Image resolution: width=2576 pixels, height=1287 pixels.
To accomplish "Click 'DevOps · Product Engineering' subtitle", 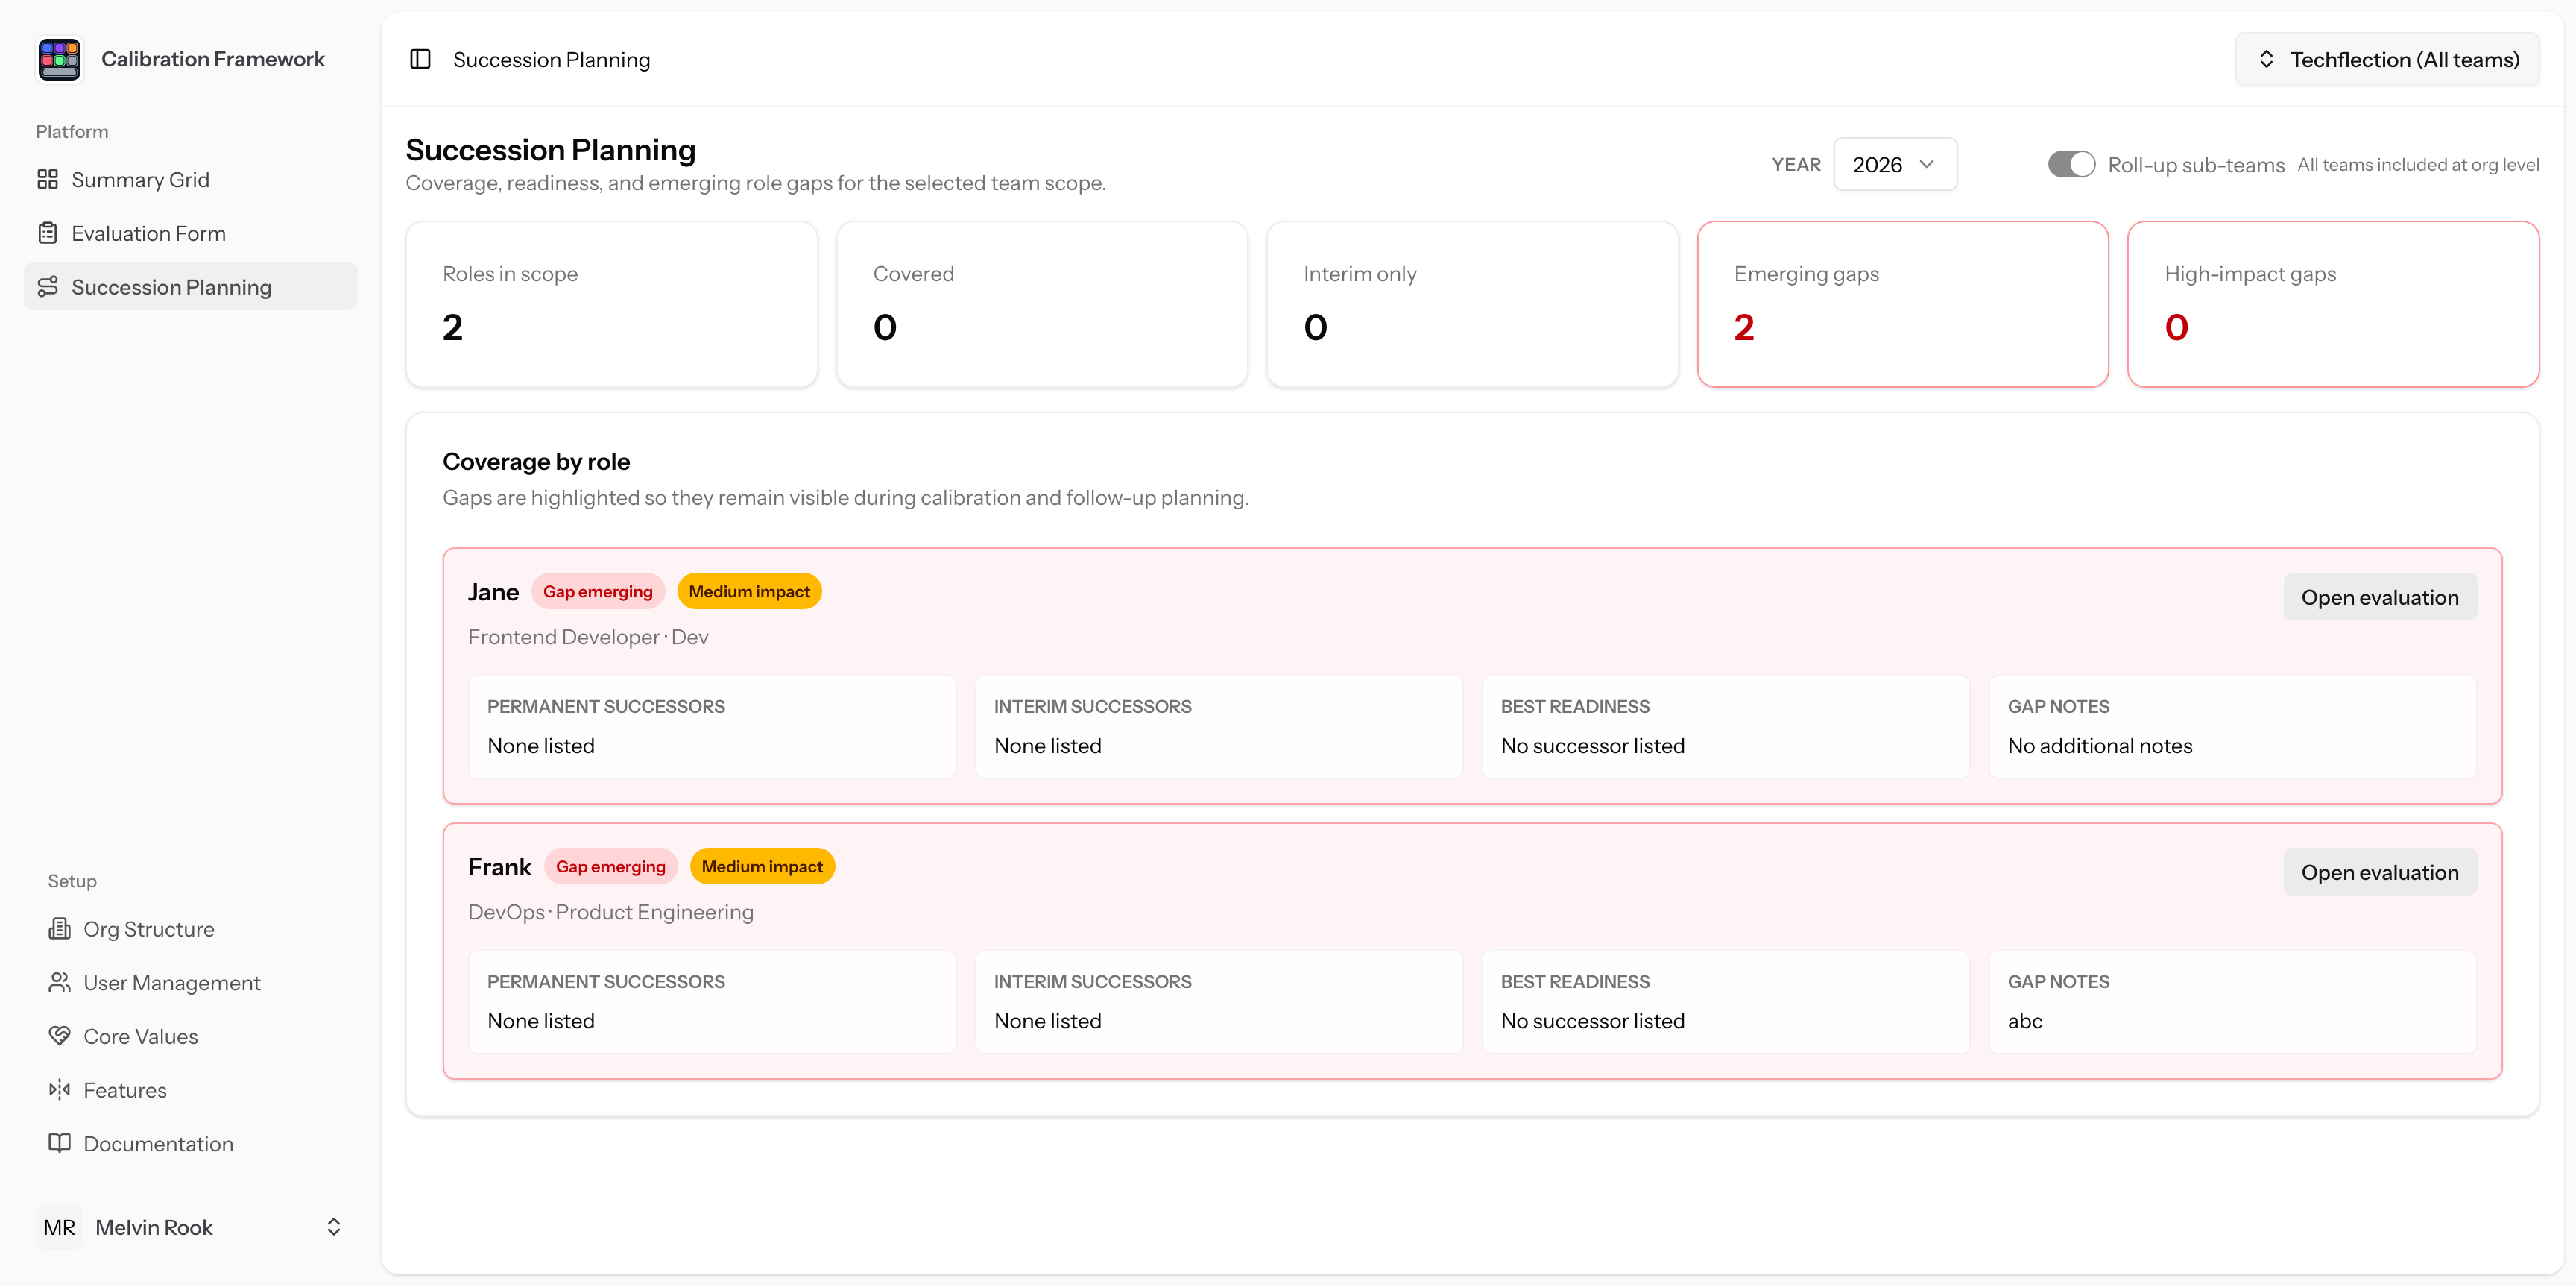I will pos(611,912).
